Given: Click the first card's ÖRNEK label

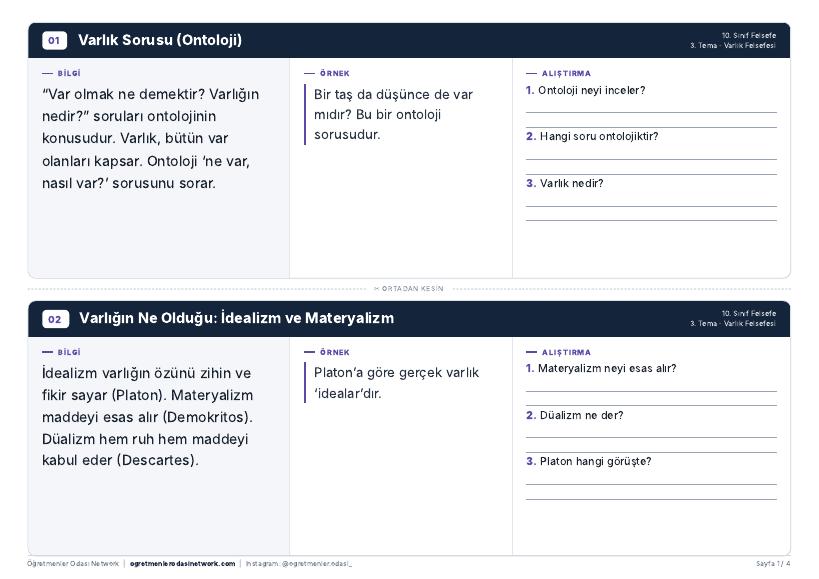Looking at the screenshot, I should tap(335, 74).
